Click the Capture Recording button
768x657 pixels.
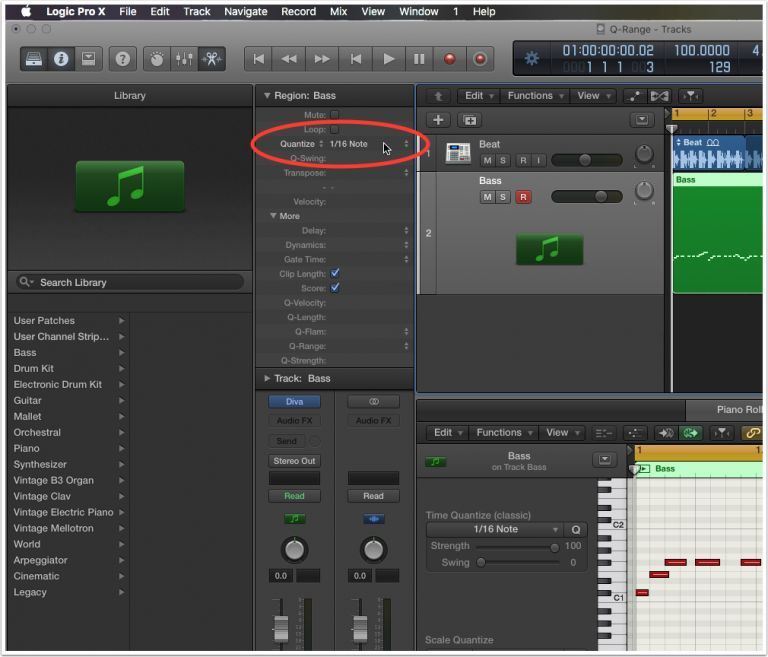tap(480, 59)
